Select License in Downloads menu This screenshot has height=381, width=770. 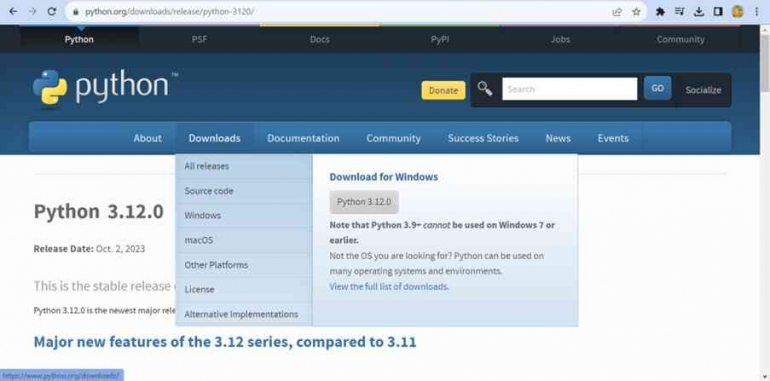click(244, 289)
